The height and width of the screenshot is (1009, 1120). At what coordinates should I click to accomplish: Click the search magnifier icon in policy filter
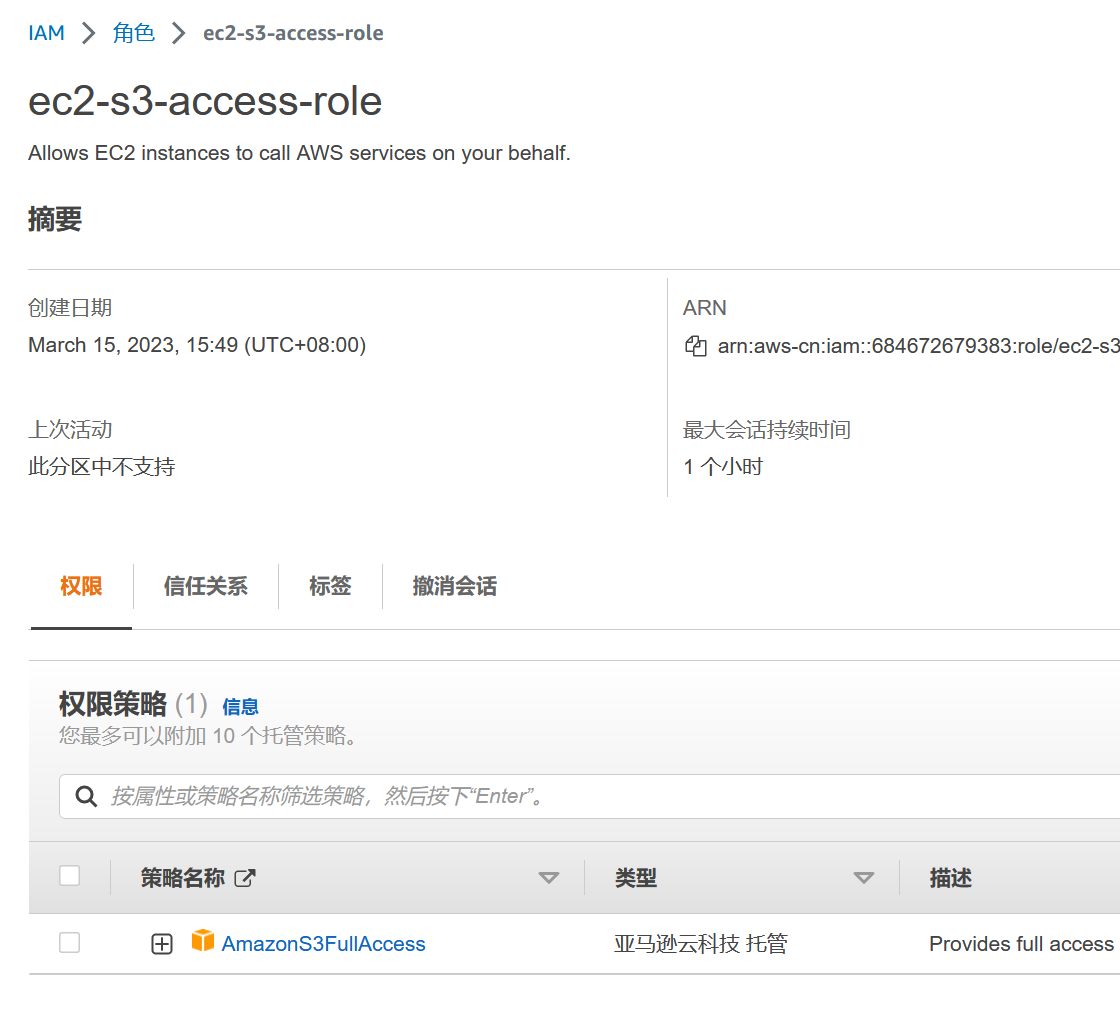(x=86, y=796)
